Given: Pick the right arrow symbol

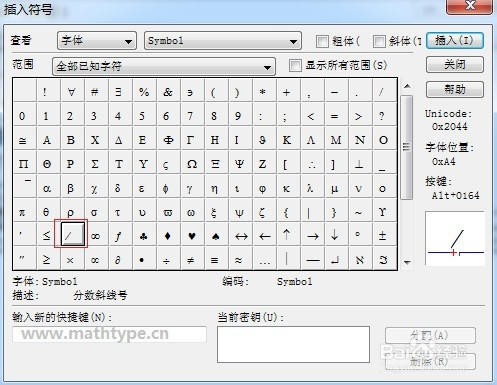Looking at the screenshot, I should (313, 236).
